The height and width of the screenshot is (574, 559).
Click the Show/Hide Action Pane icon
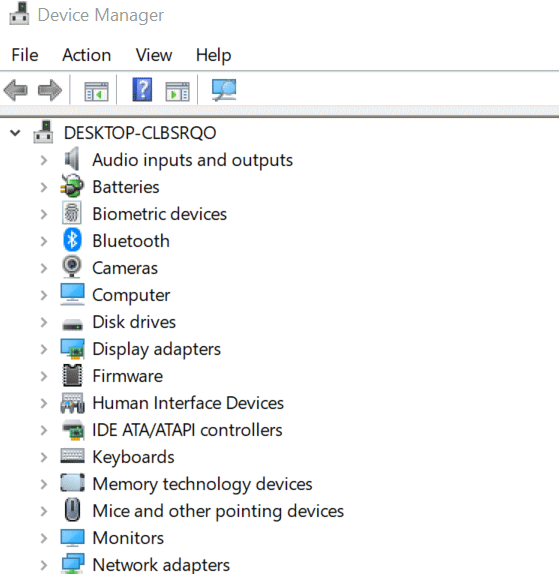[178, 91]
